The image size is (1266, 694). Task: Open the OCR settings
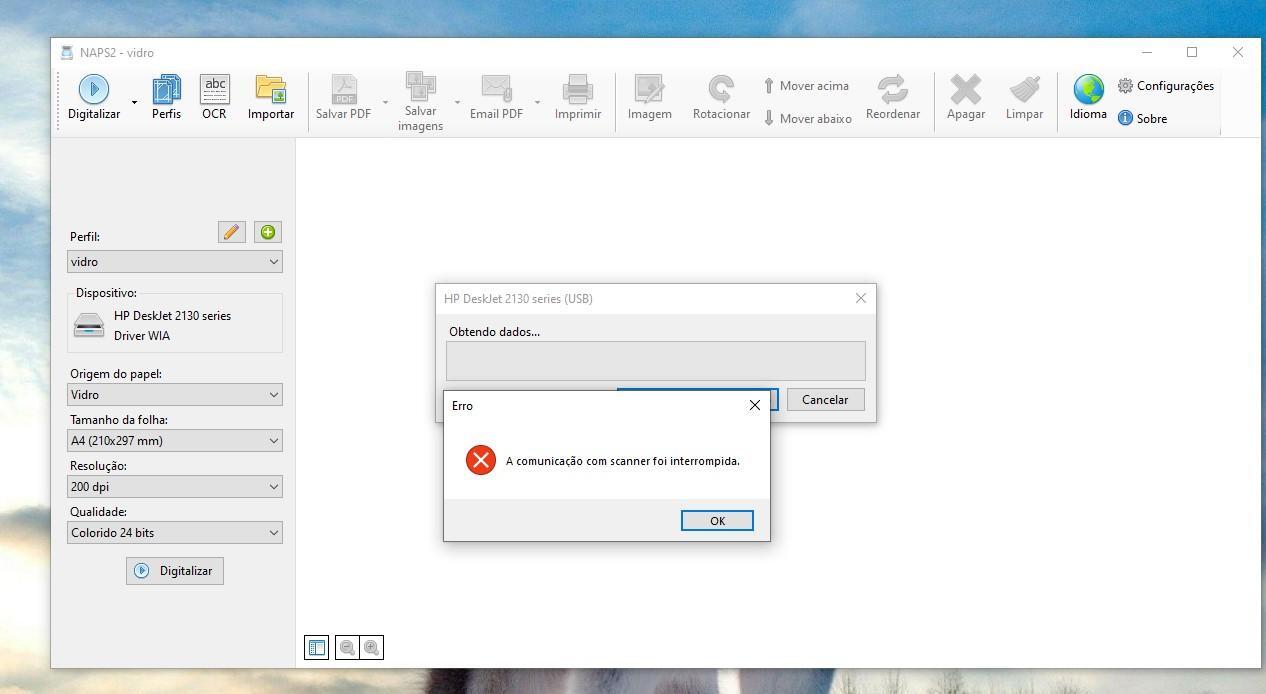click(214, 98)
